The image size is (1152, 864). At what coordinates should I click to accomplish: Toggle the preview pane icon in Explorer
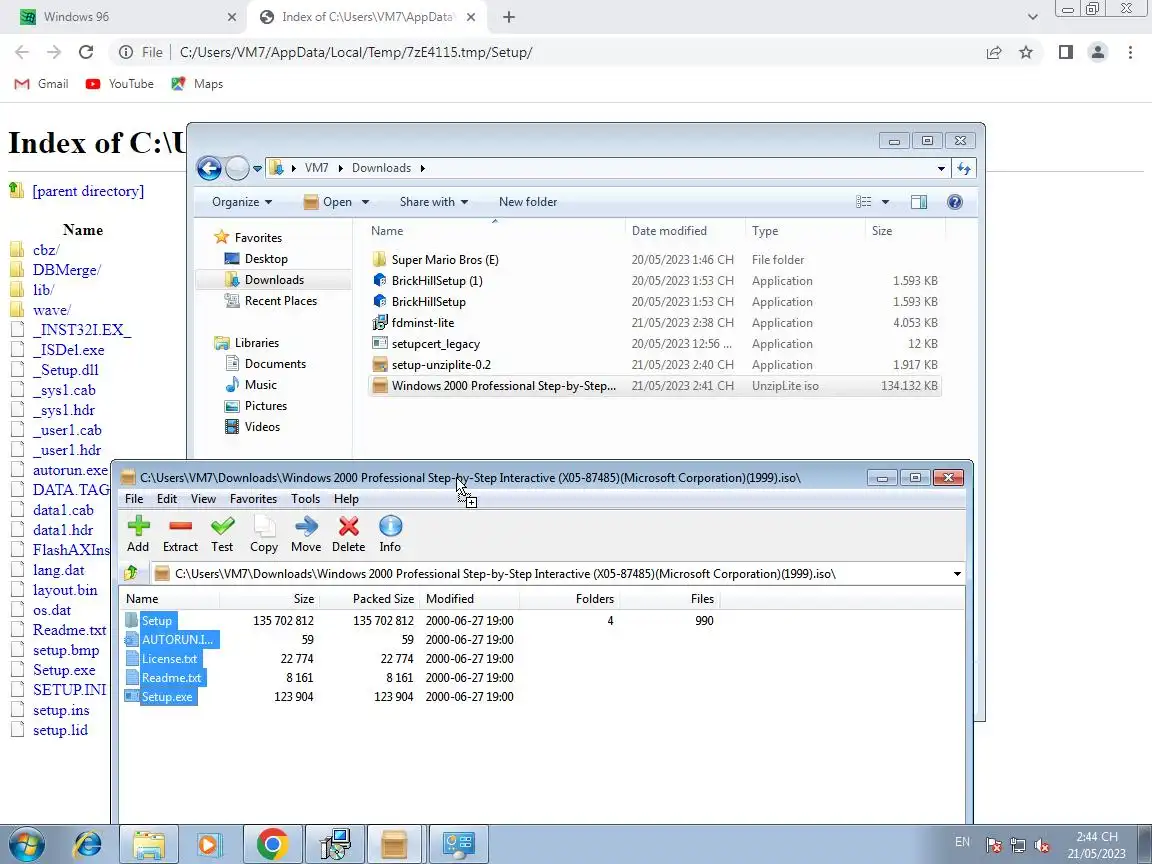tap(918, 202)
